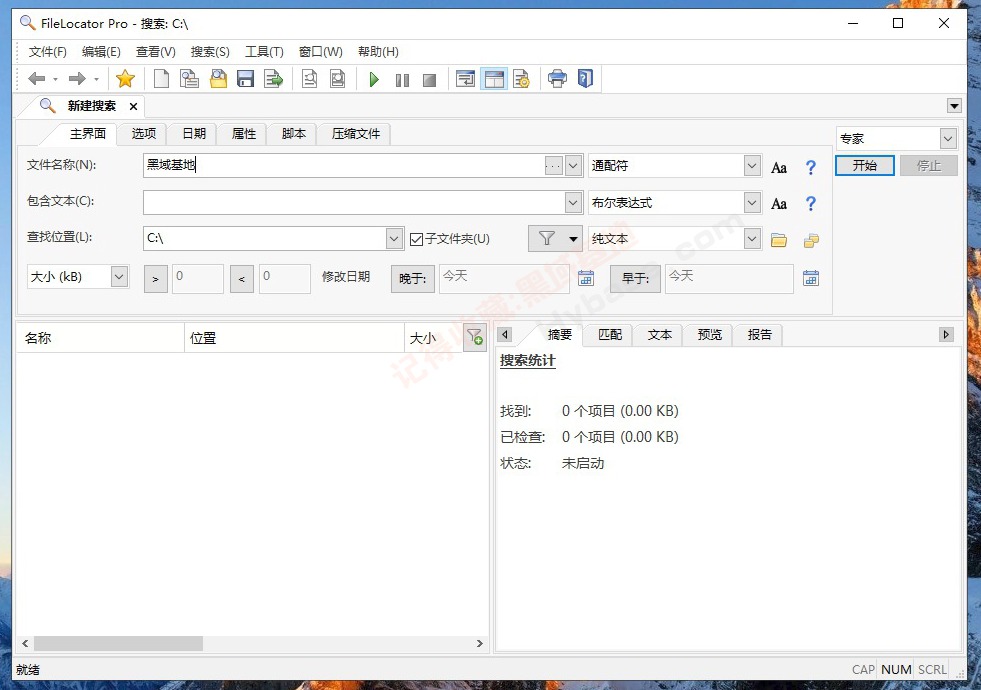The image size is (981, 690).
Task: Toggle case sensitivity for 文件名称 field
Action: tap(779, 167)
